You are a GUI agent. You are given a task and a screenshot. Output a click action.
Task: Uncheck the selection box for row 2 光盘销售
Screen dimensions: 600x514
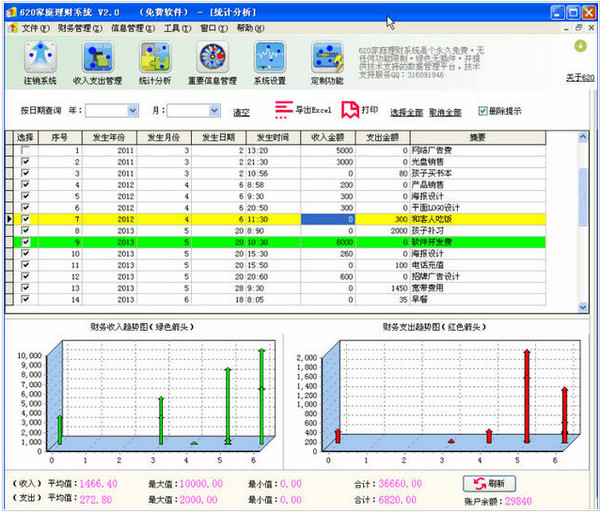coord(25,162)
